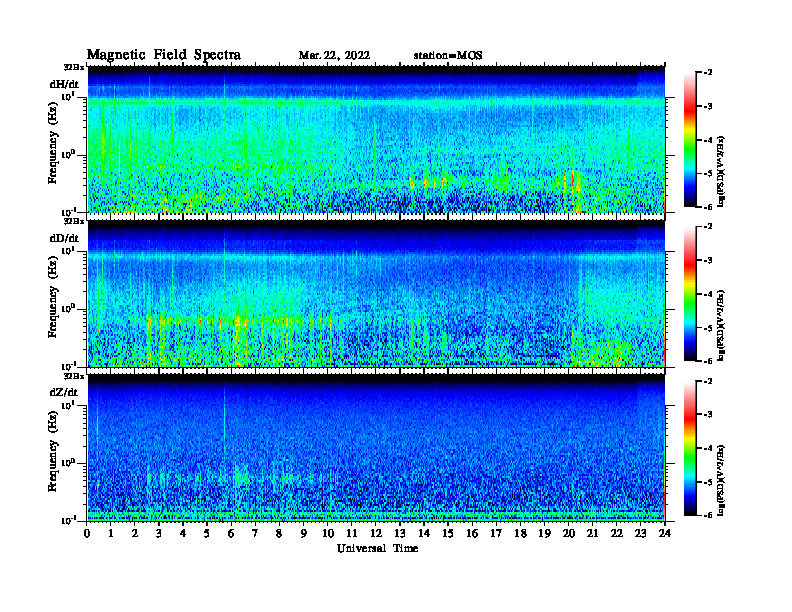This screenshot has height=612, width=792.
Task: Click hour tick label "13" on time axis
Action: click(400, 533)
